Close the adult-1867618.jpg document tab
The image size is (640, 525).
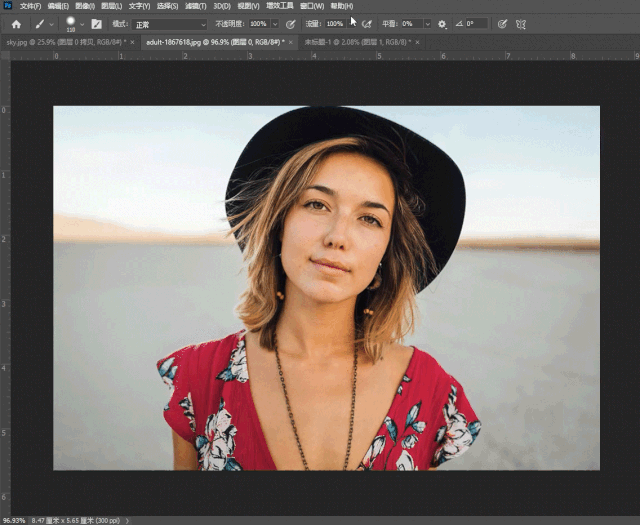[x=291, y=42]
